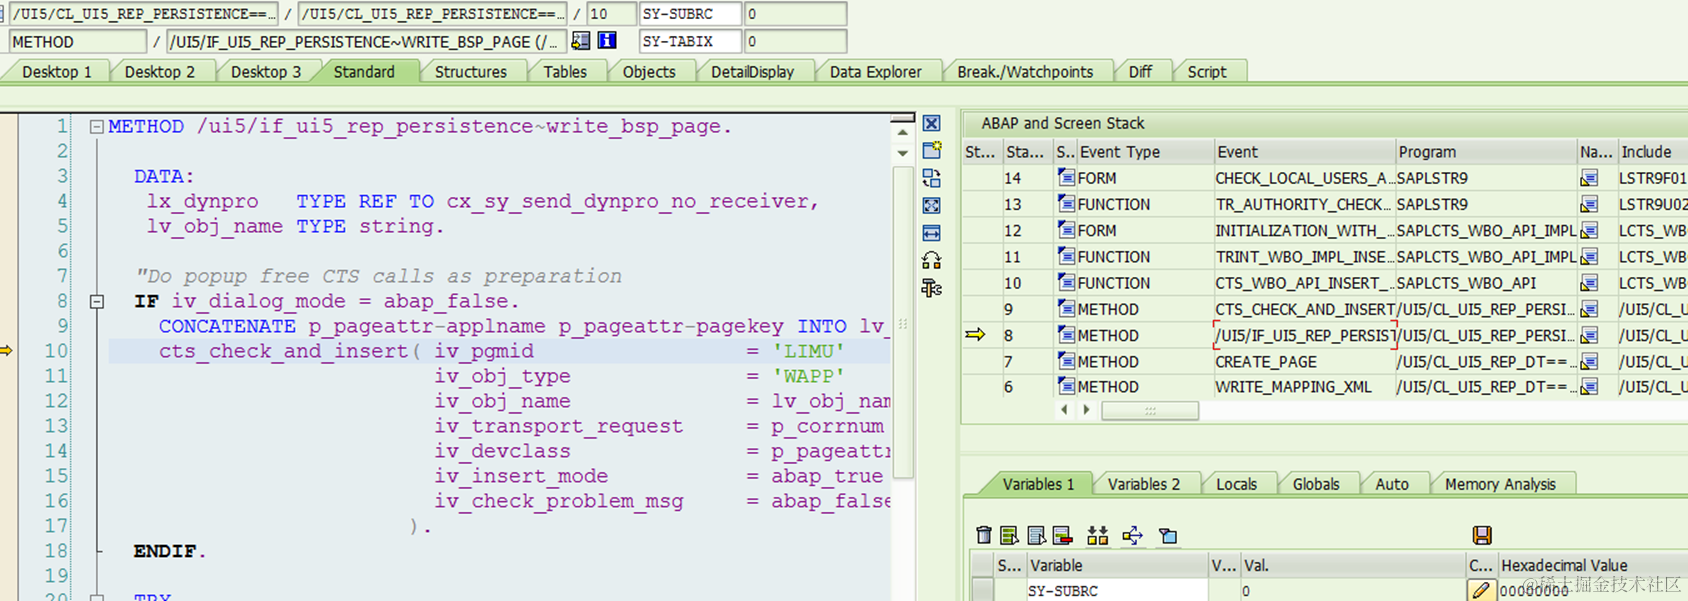Click the blue information icon in header
This screenshot has height=601, width=1688.
pyautogui.click(x=607, y=41)
